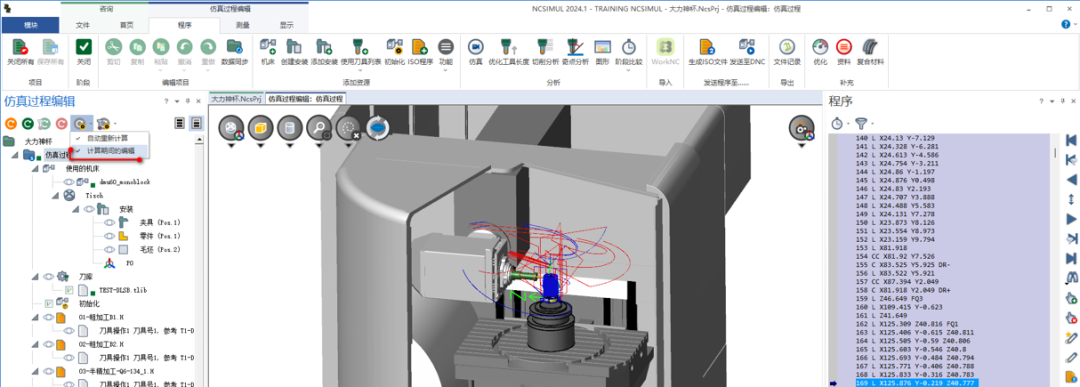Toggle visibility eye of 零件 (Pos.1)
1080x387 pixels.
click(109, 236)
